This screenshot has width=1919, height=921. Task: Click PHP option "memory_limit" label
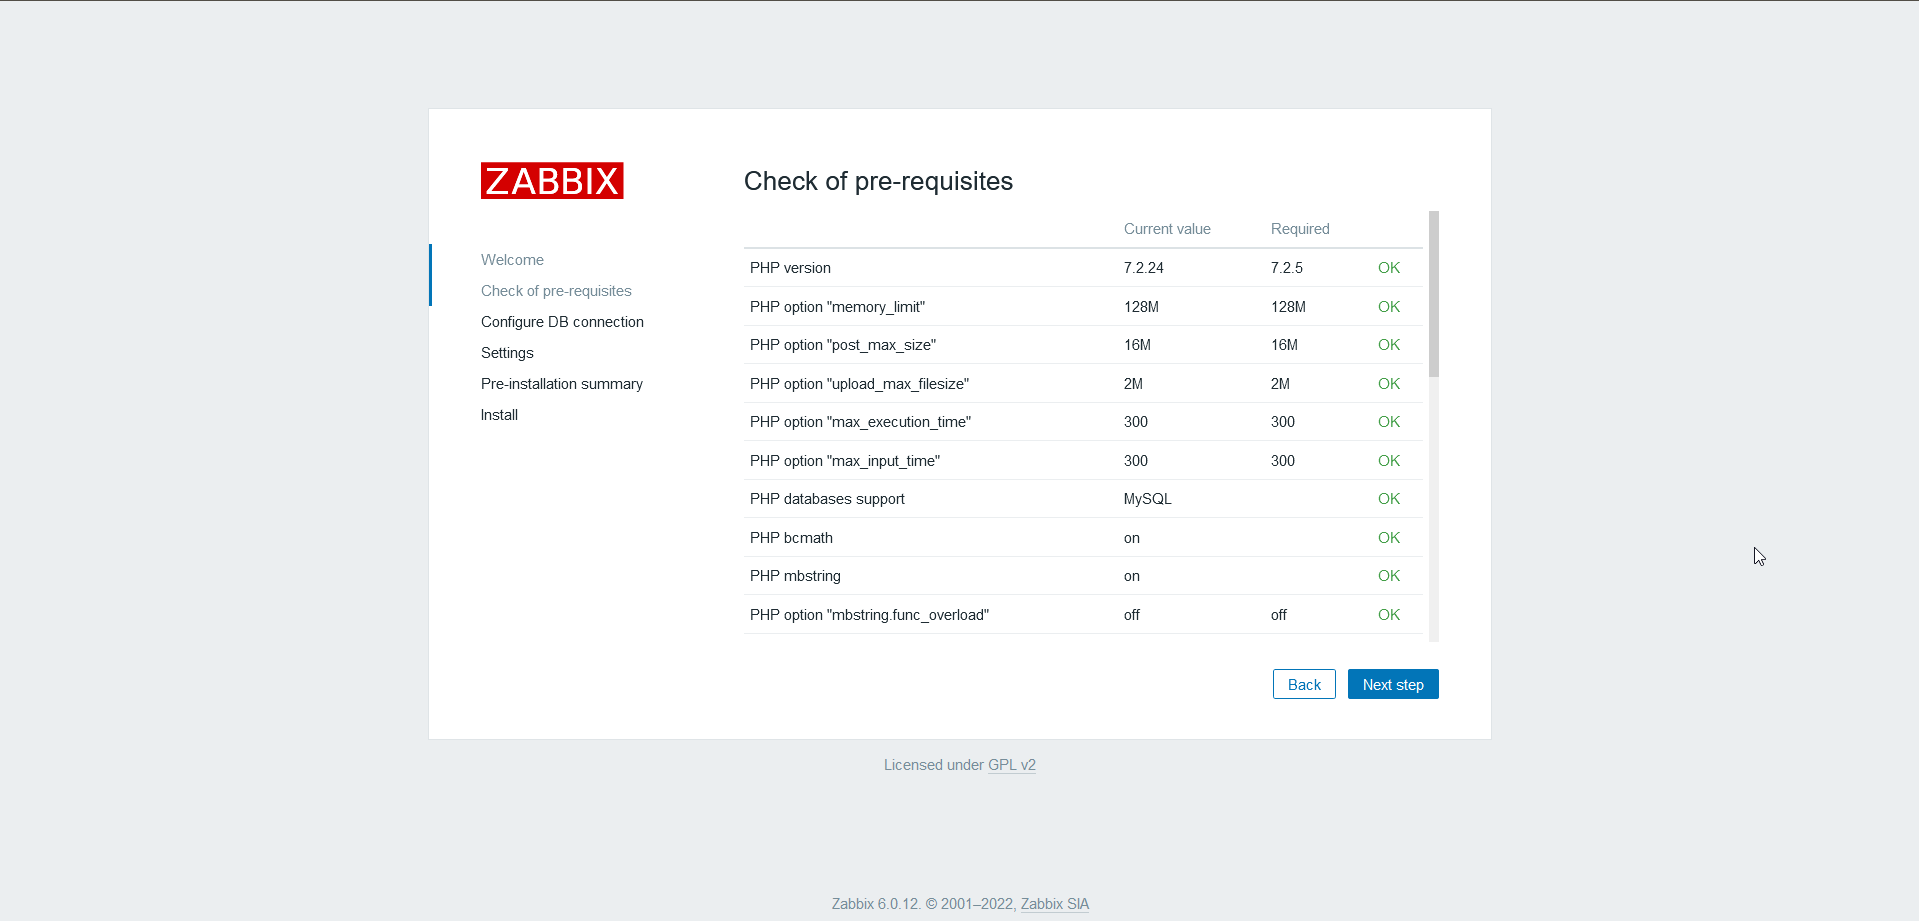[x=837, y=307]
